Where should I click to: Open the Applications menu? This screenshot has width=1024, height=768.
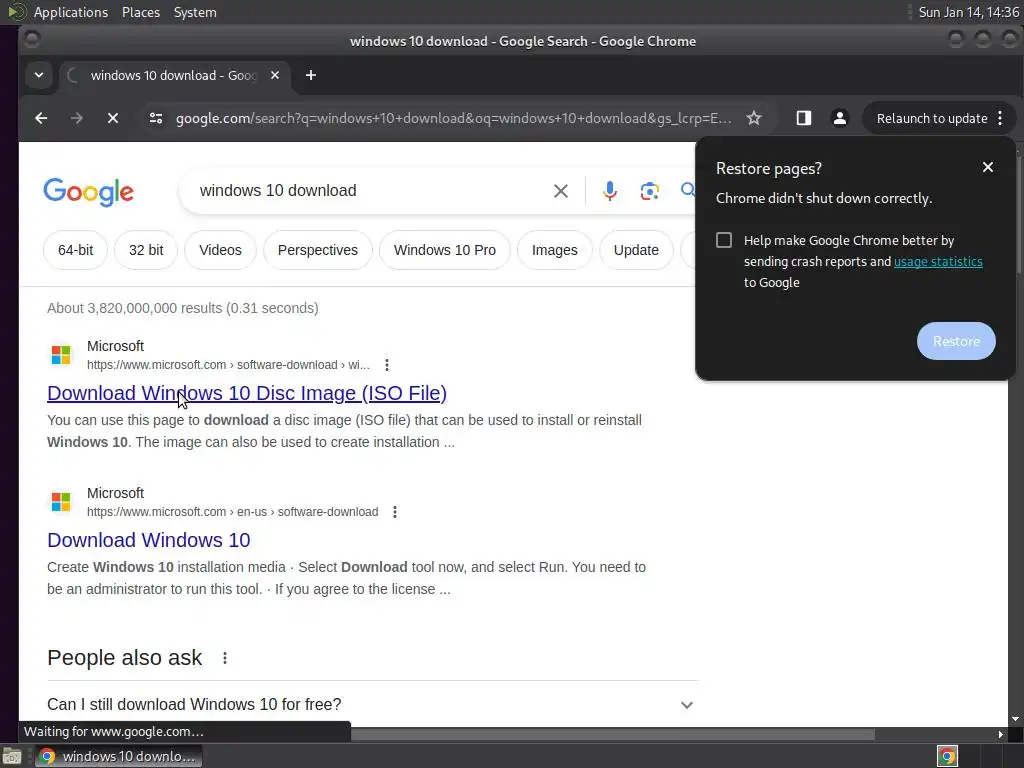point(71,12)
